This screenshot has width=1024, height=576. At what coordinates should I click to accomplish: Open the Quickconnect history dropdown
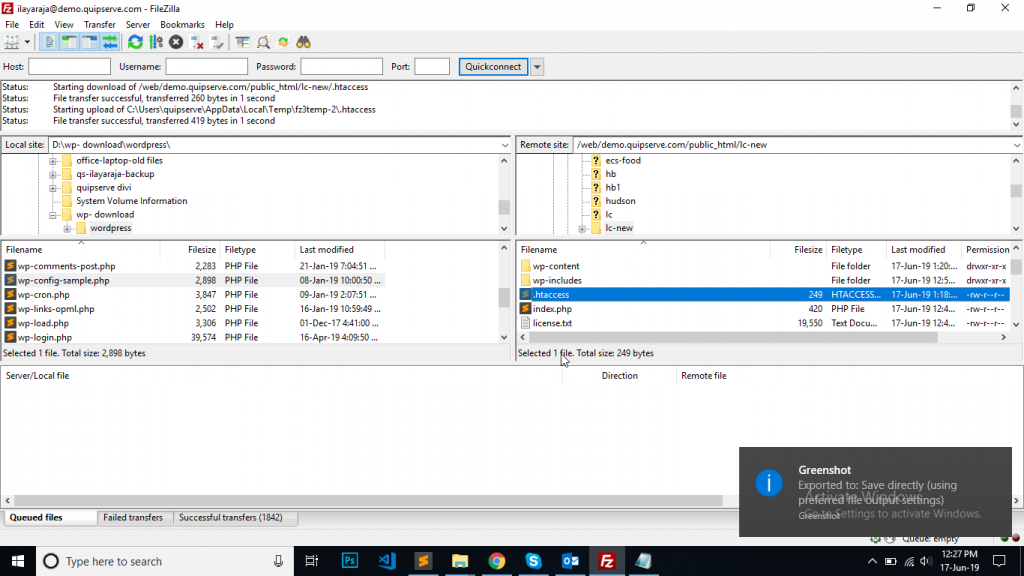point(537,67)
